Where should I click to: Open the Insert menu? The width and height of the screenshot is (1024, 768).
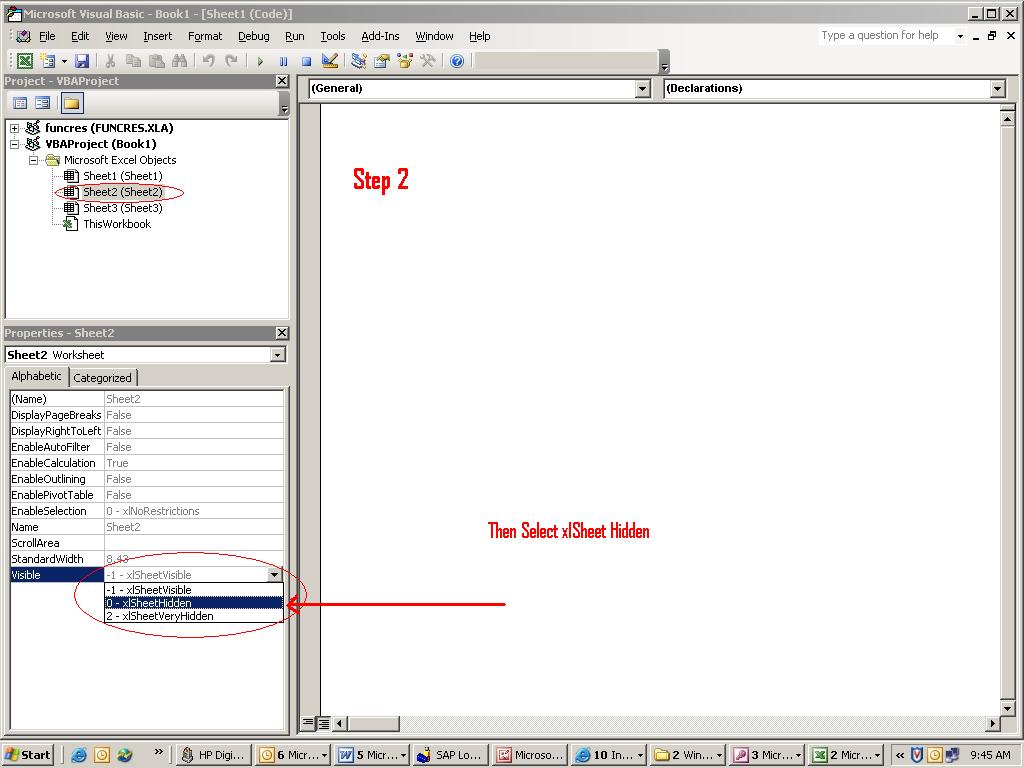point(158,36)
